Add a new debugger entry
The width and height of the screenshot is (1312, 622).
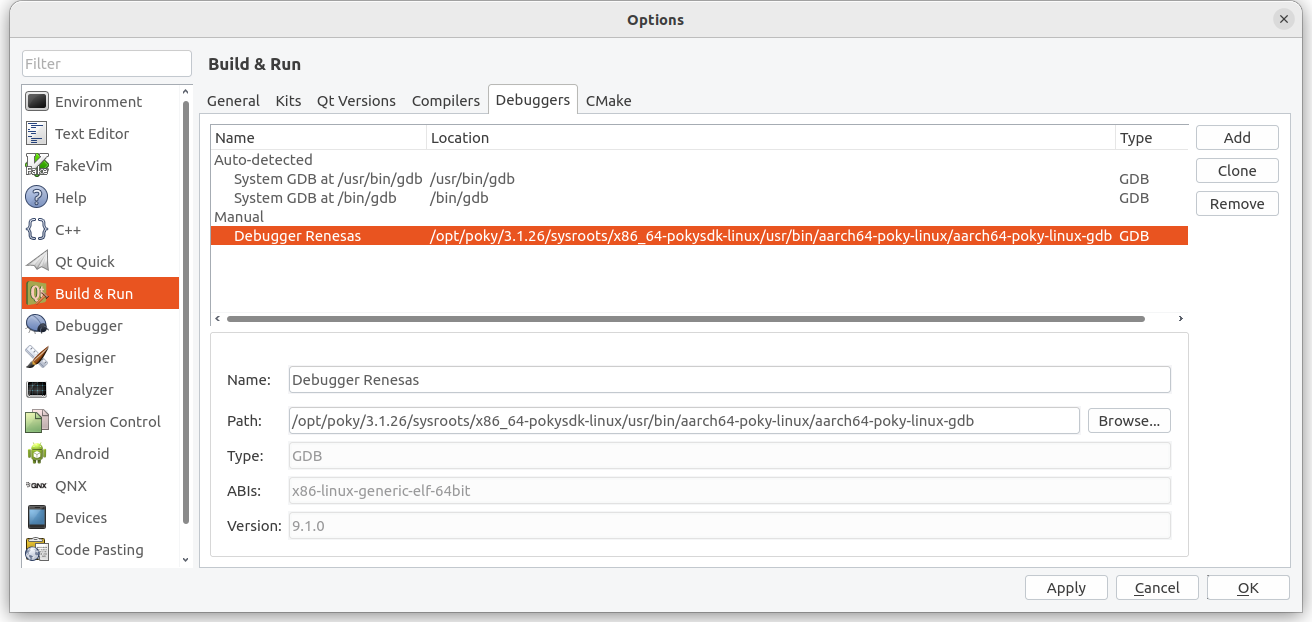tap(1237, 137)
